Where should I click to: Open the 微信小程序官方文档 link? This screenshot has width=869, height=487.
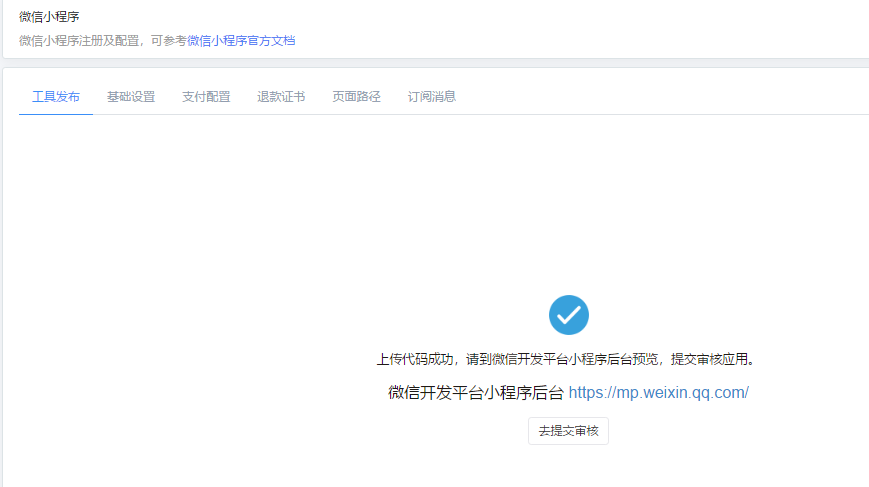pos(241,40)
